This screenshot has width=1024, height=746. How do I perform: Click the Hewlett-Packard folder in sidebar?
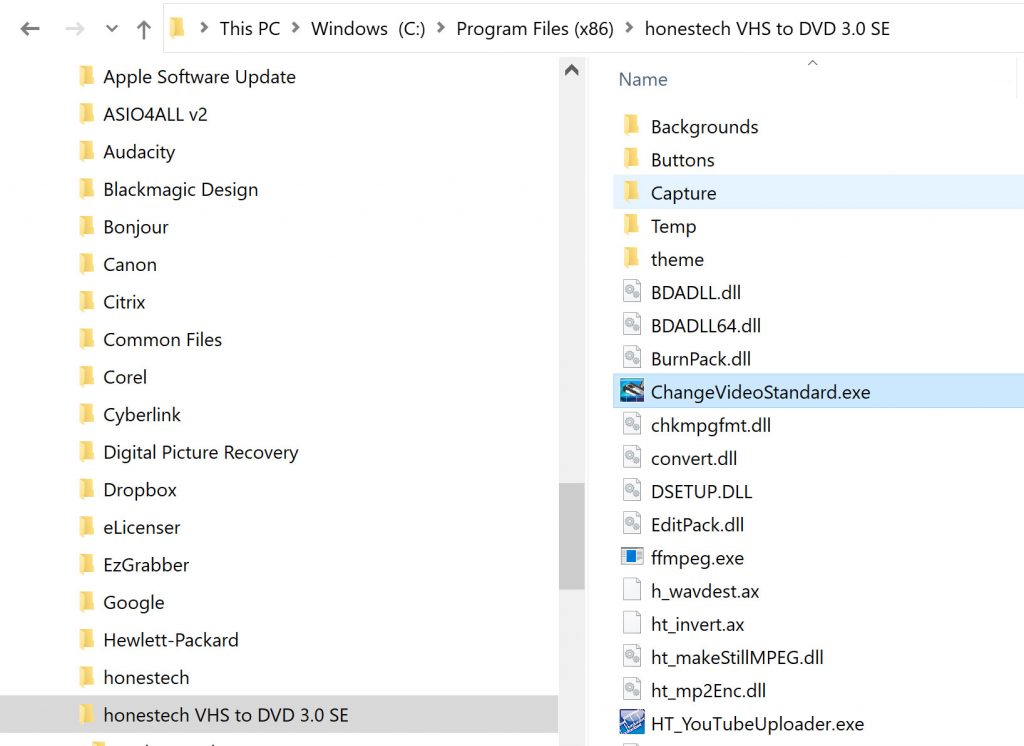coord(170,640)
